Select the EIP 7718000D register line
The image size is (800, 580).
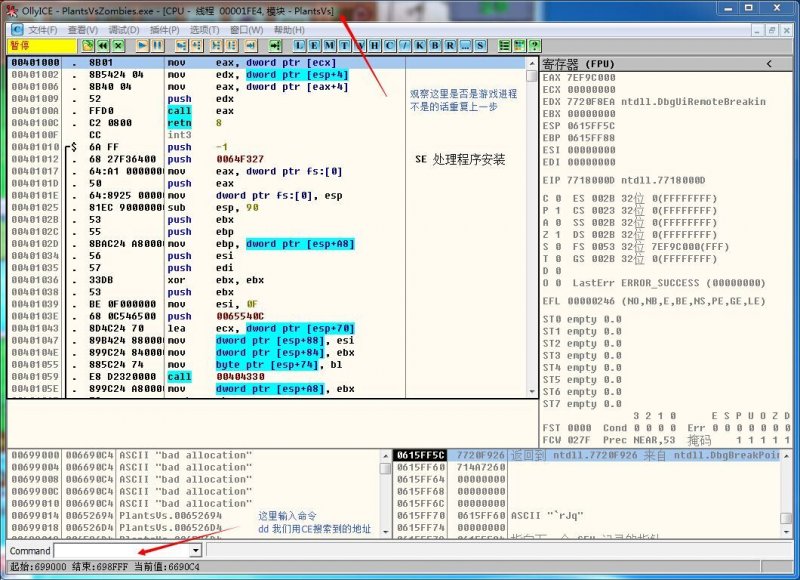pos(624,181)
